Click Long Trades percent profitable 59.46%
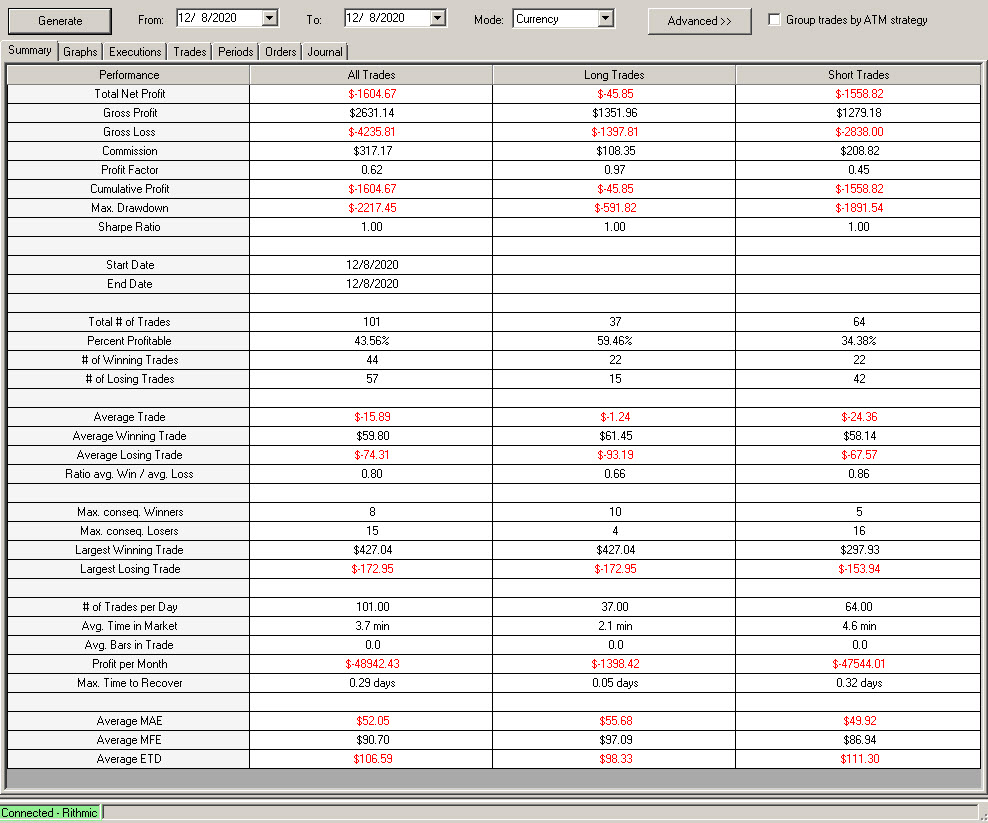Screen dimensions: 988x823 tap(615, 341)
